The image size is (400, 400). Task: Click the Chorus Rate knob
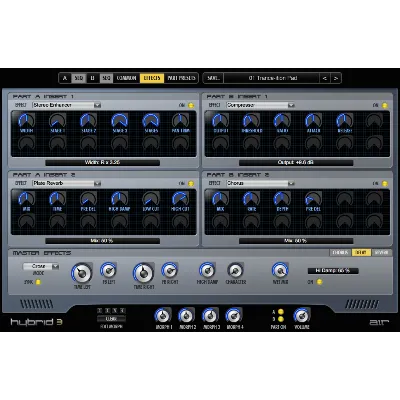pos(251,199)
